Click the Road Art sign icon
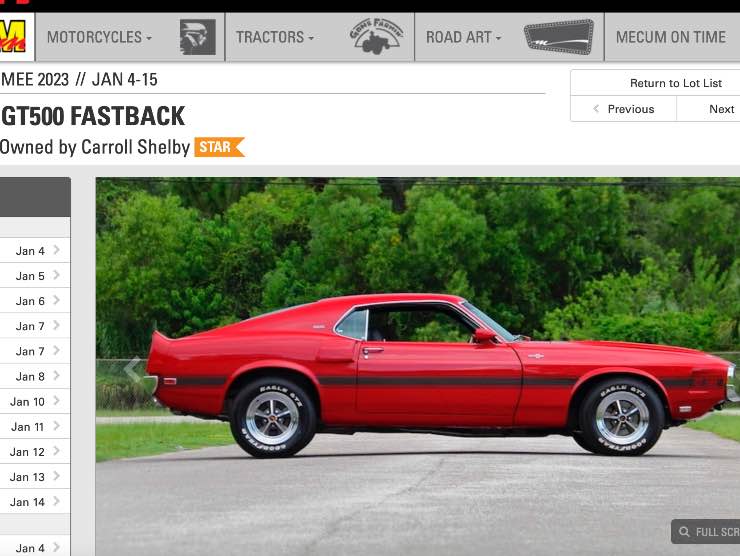This screenshot has width=740, height=556. tap(559, 37)
